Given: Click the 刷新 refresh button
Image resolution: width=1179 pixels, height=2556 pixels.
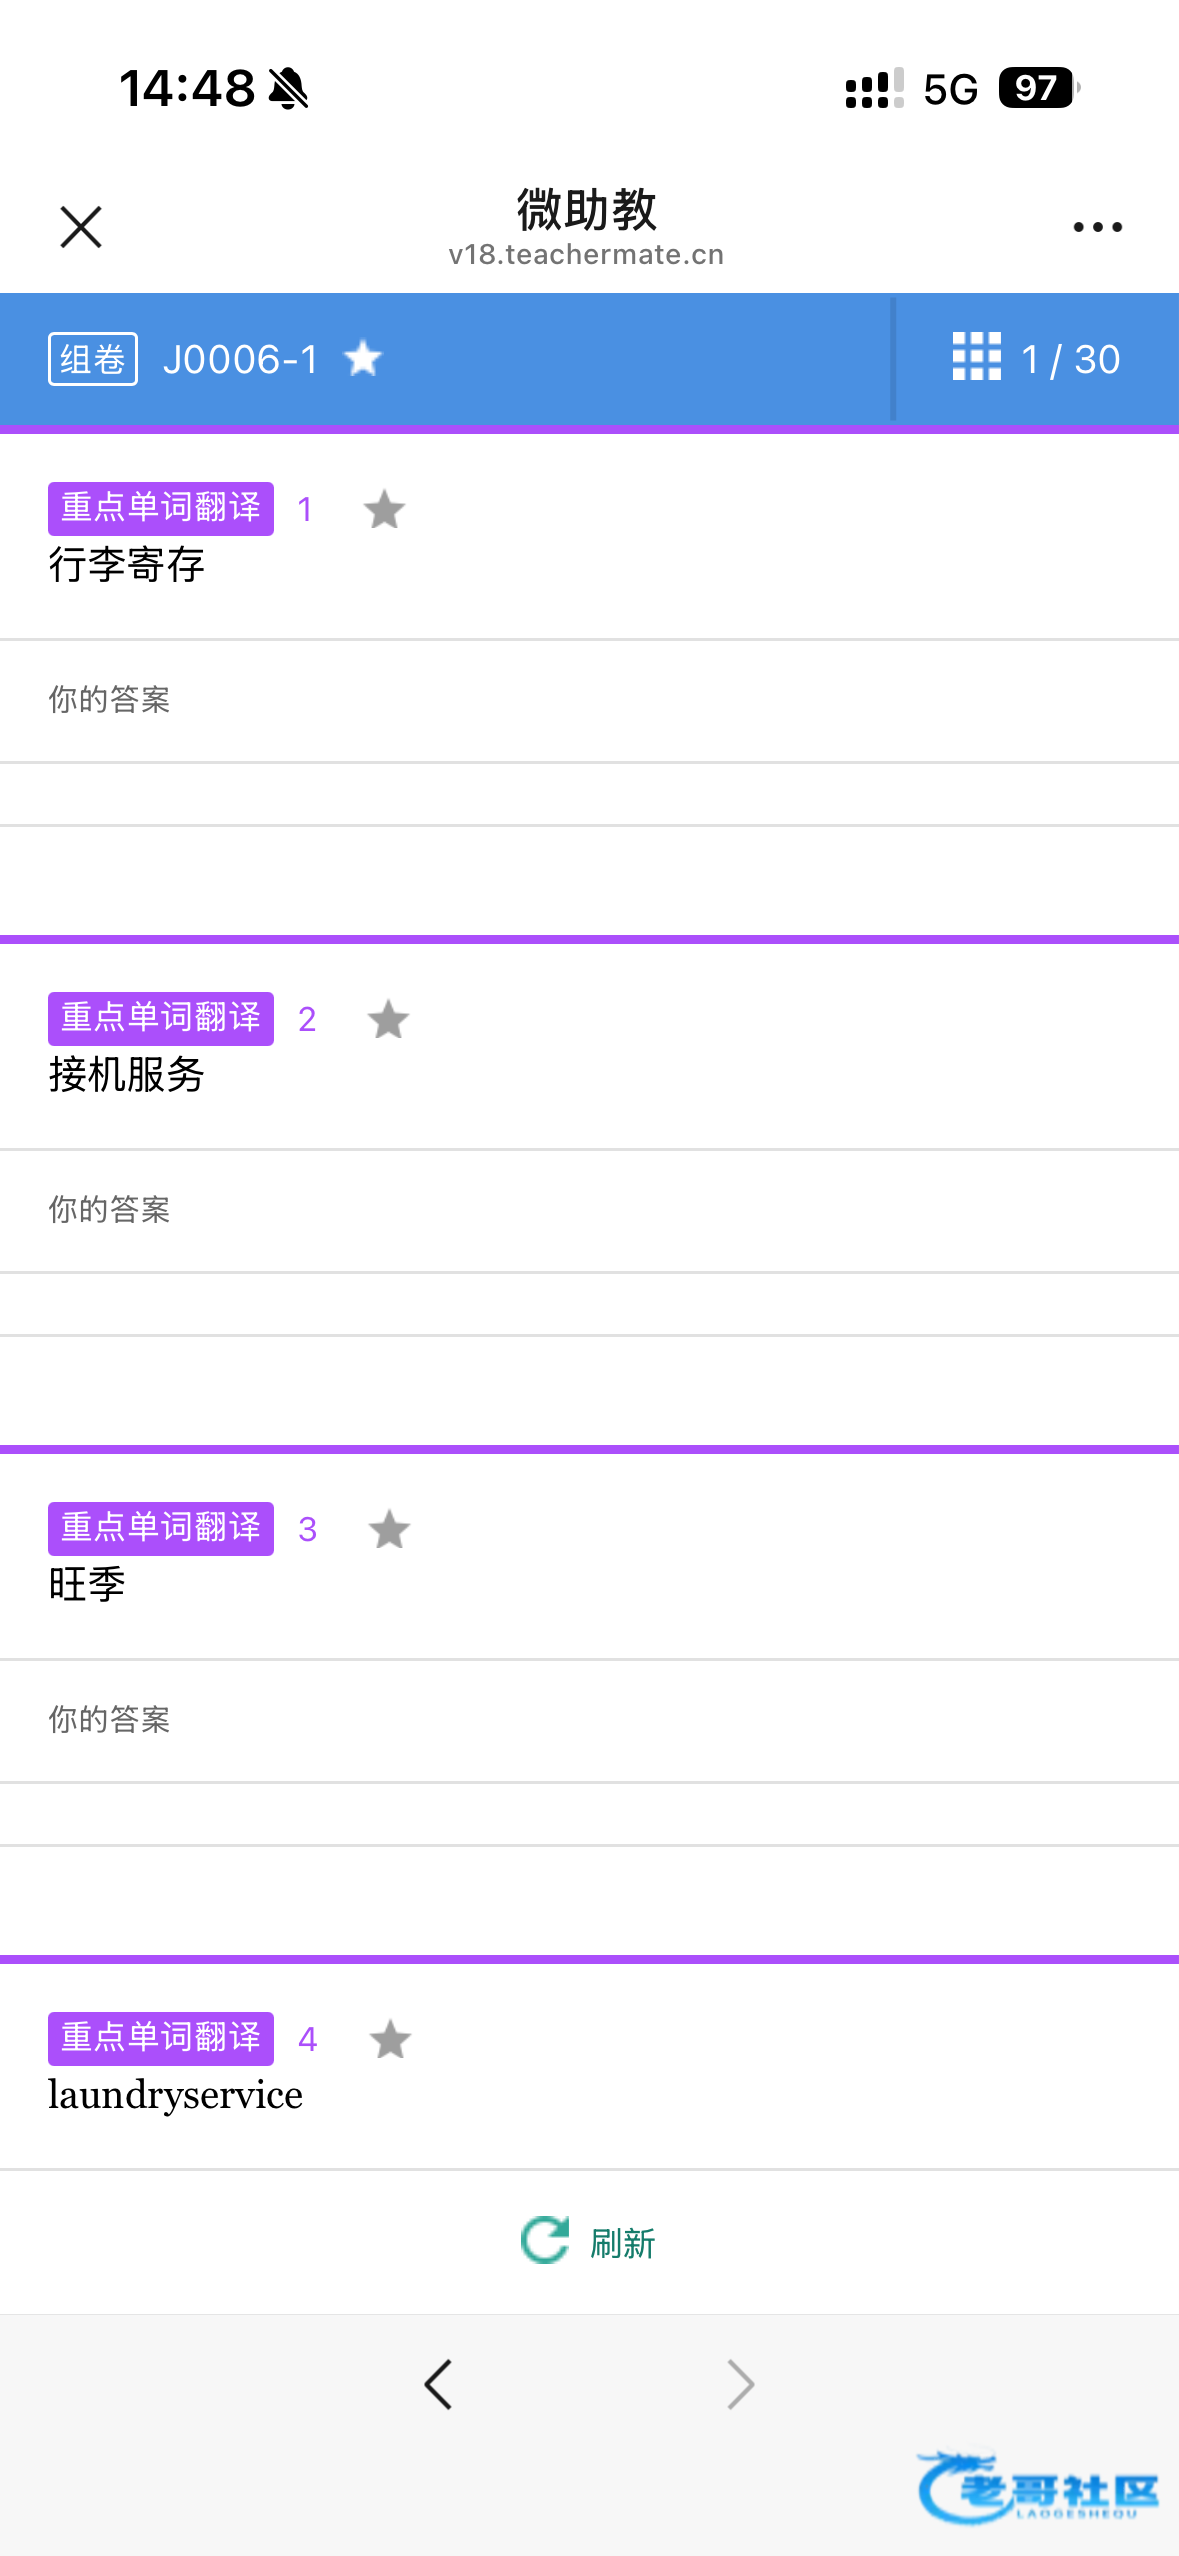Looking at the screenshot, I should (x=588, y=2241).
